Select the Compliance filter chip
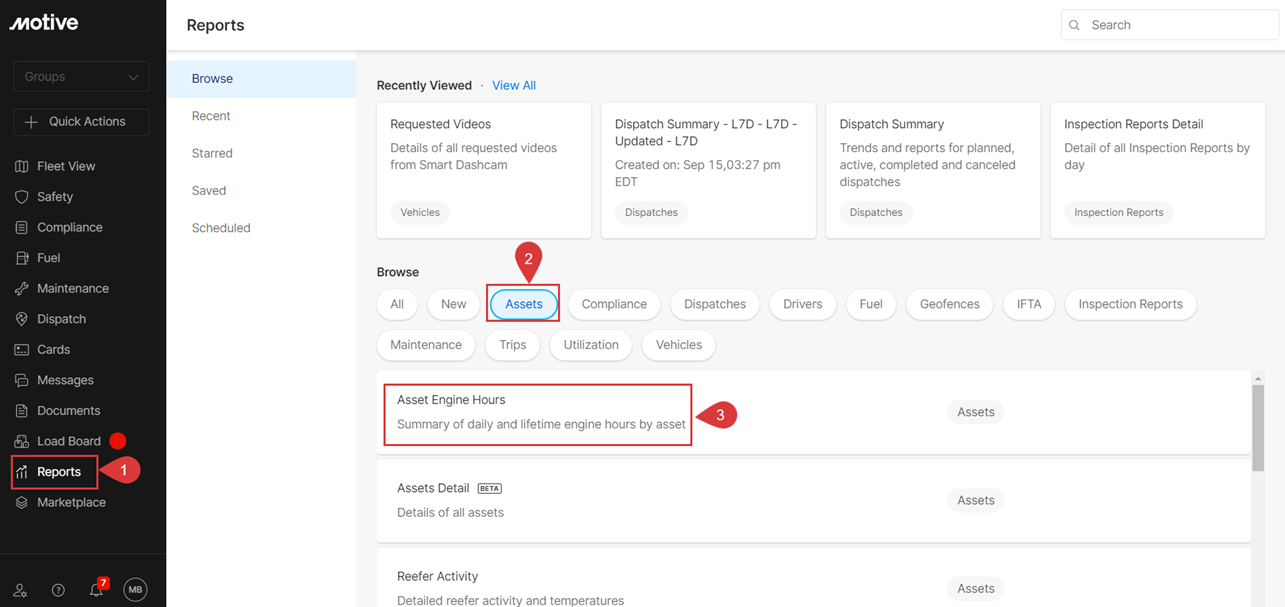 614,304
